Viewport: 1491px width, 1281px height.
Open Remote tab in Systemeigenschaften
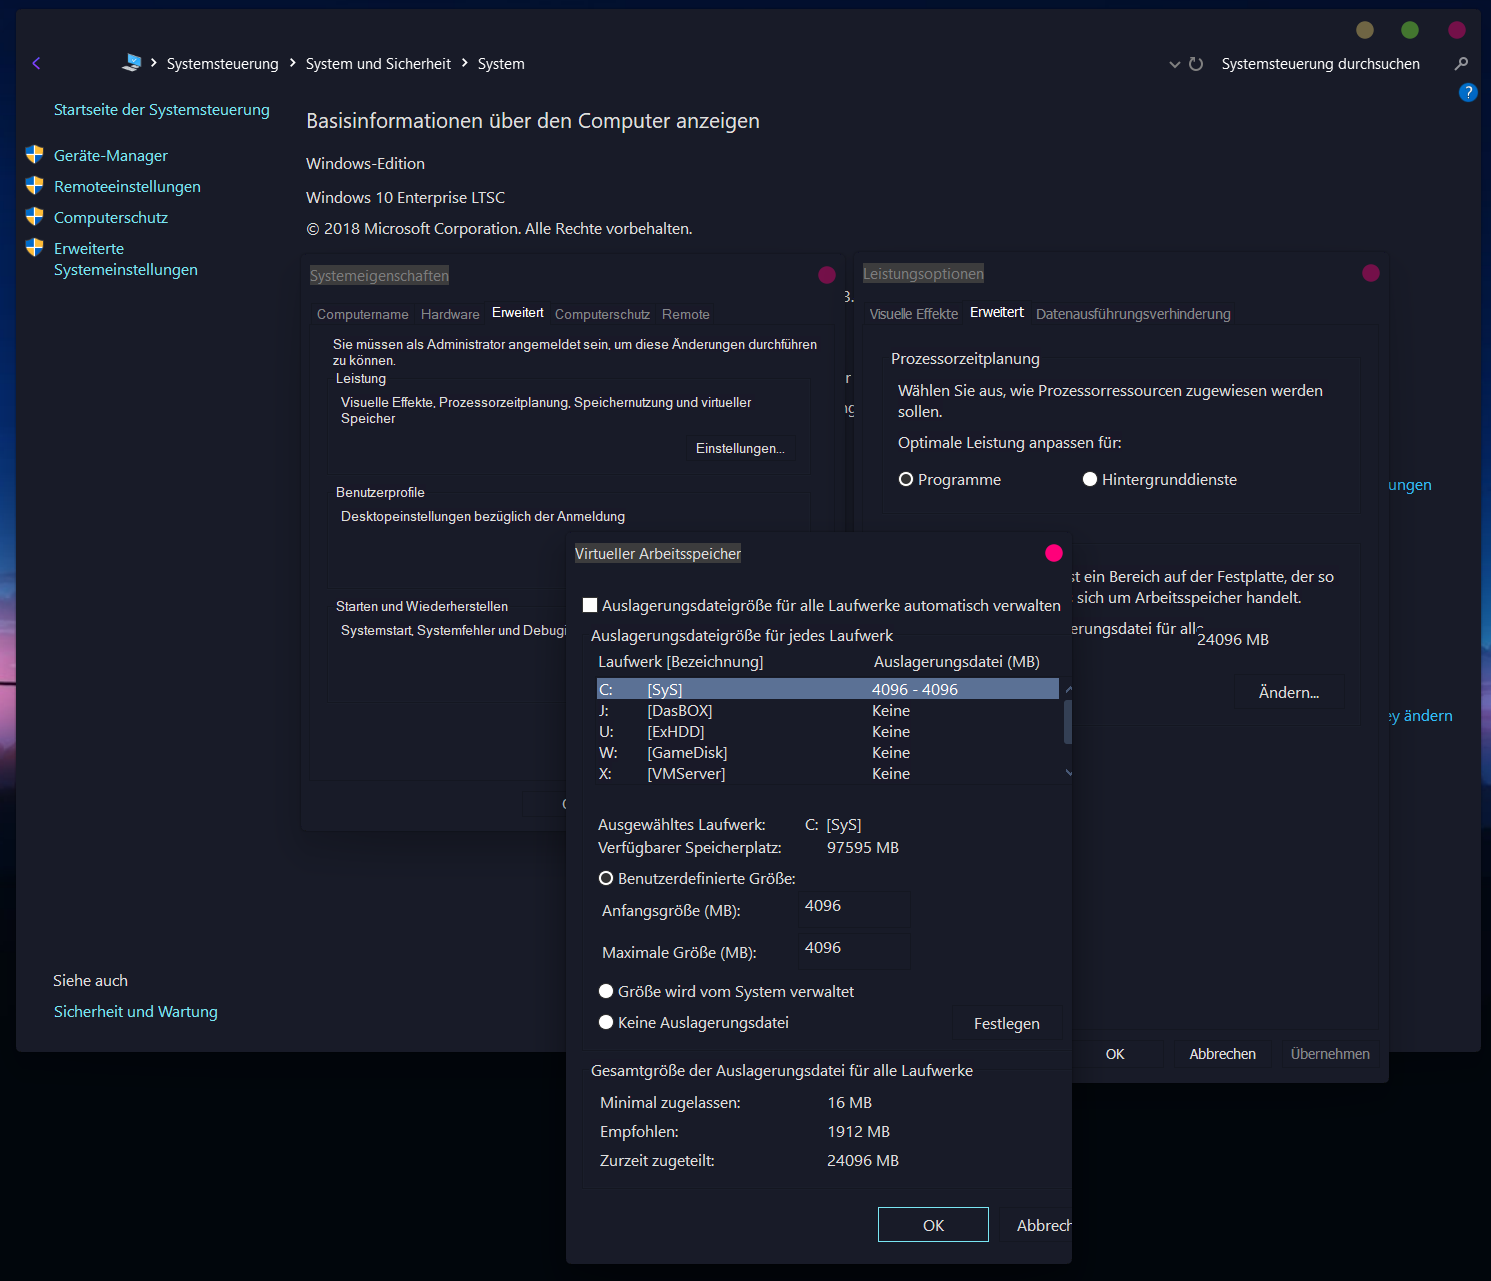[x=686, y=314]
